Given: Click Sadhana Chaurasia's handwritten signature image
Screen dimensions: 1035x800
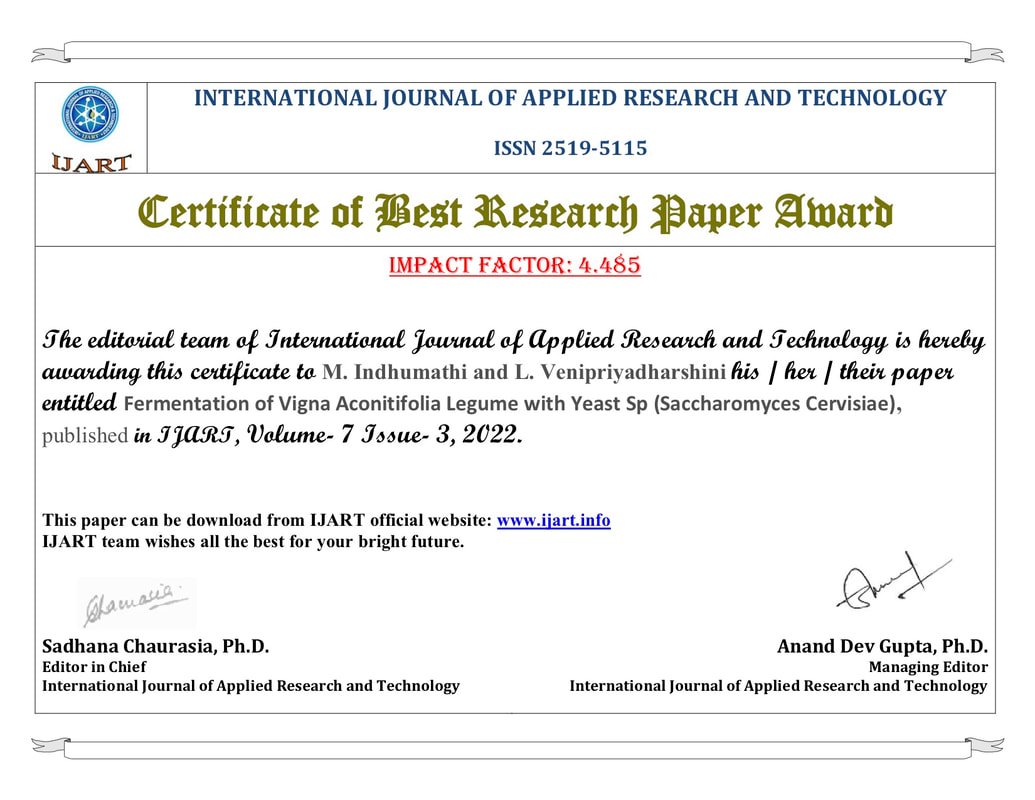Looking at the screenshot, I should tap(137, 604).
